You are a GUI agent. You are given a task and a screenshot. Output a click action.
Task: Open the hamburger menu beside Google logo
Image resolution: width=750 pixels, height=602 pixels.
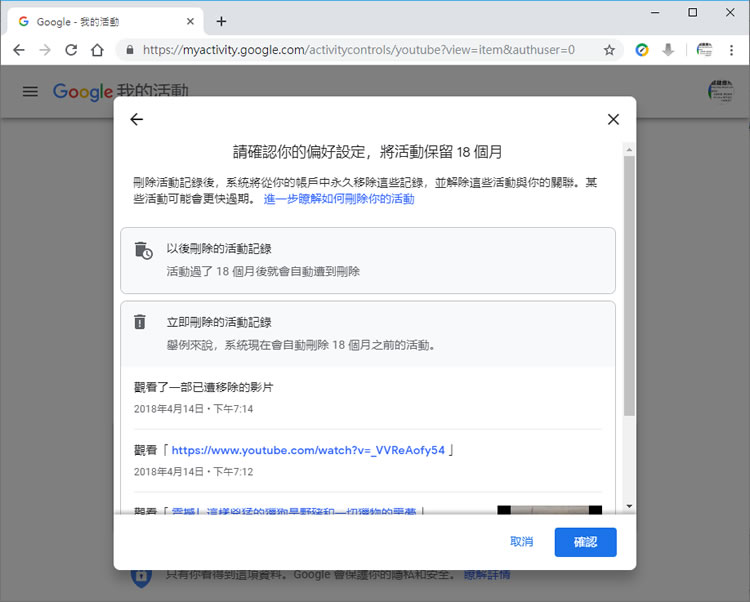coord(30,91)
